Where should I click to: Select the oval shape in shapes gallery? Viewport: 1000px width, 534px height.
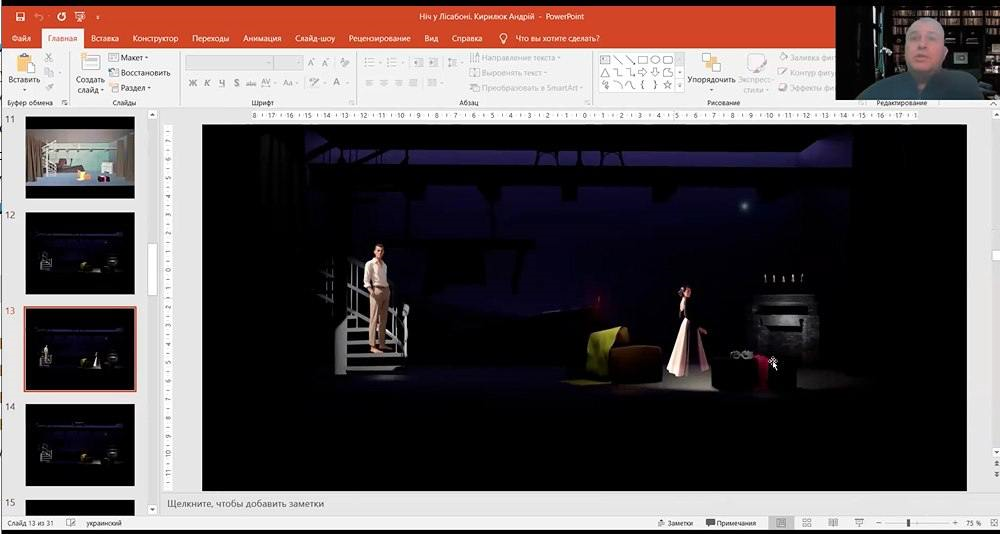[x=656, y=60]
